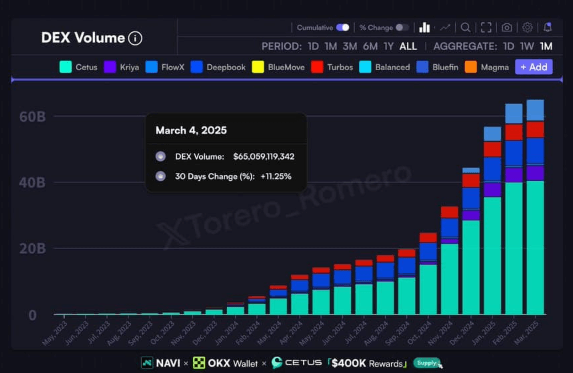Set period to 6M
This screenshot has width=573, height=373.
tap(370, 47)
